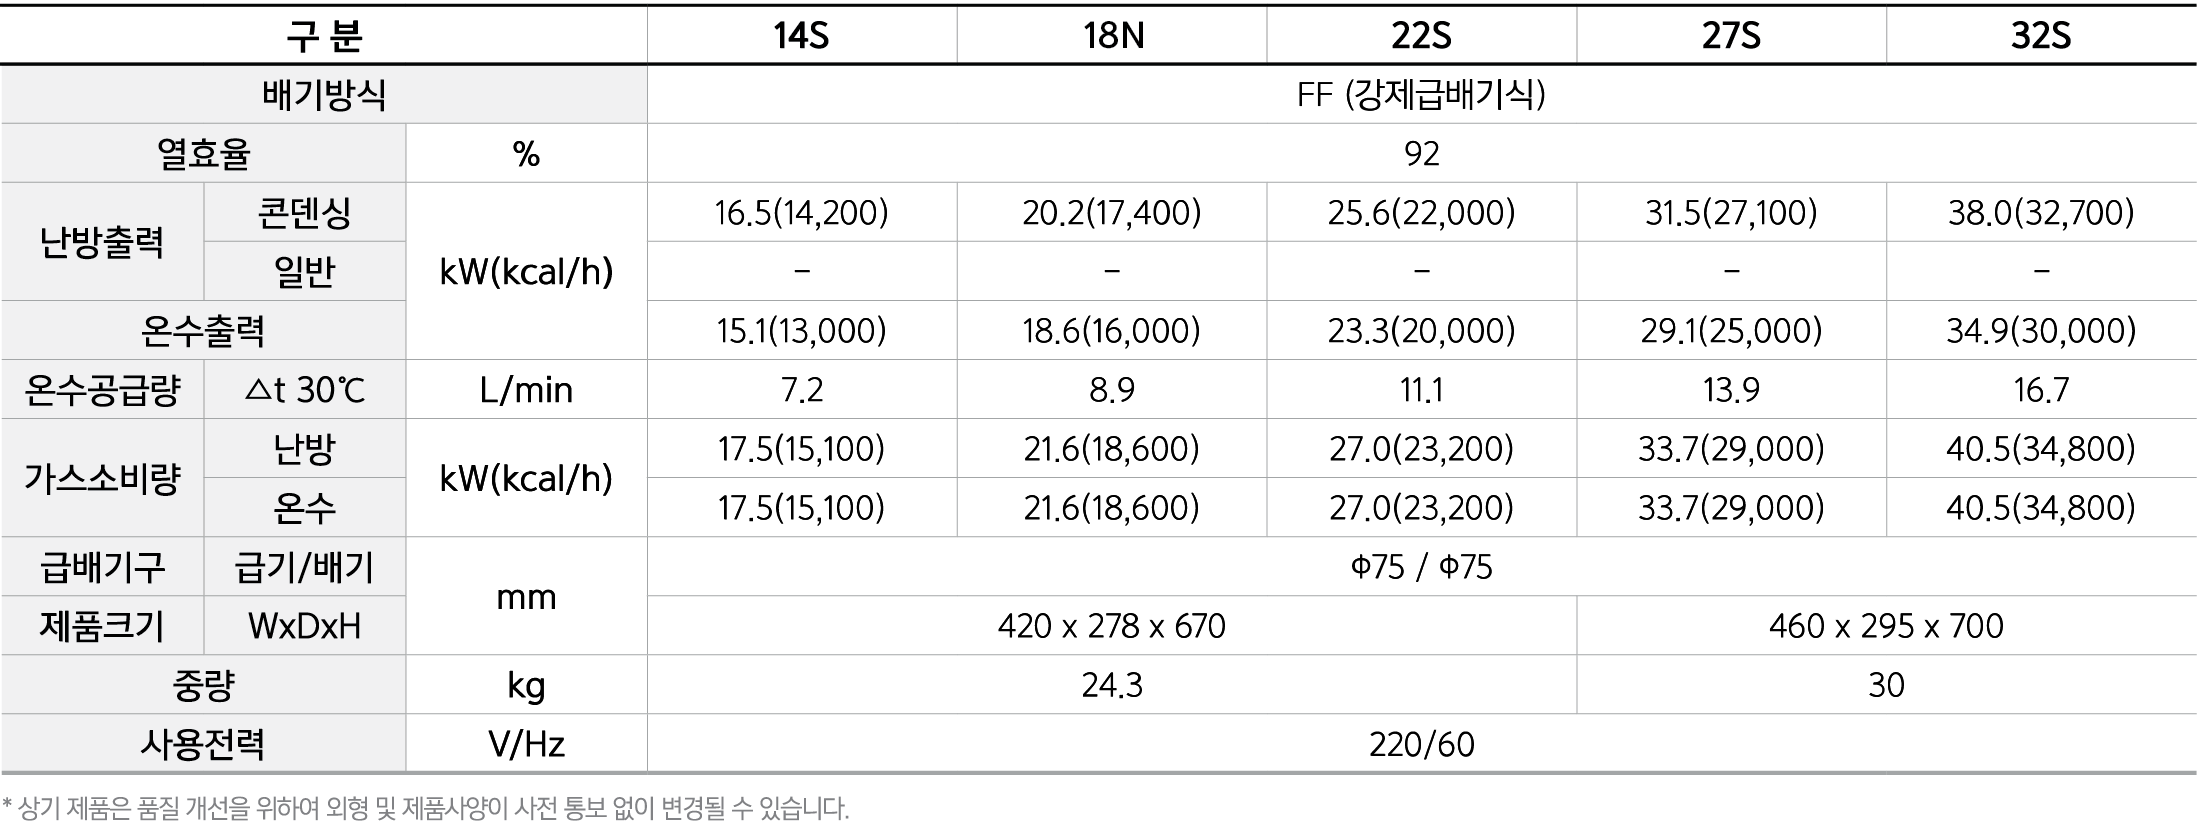Select the 18N model column header
Viewport: 2198px width, 839px height.
[1112, 36]
